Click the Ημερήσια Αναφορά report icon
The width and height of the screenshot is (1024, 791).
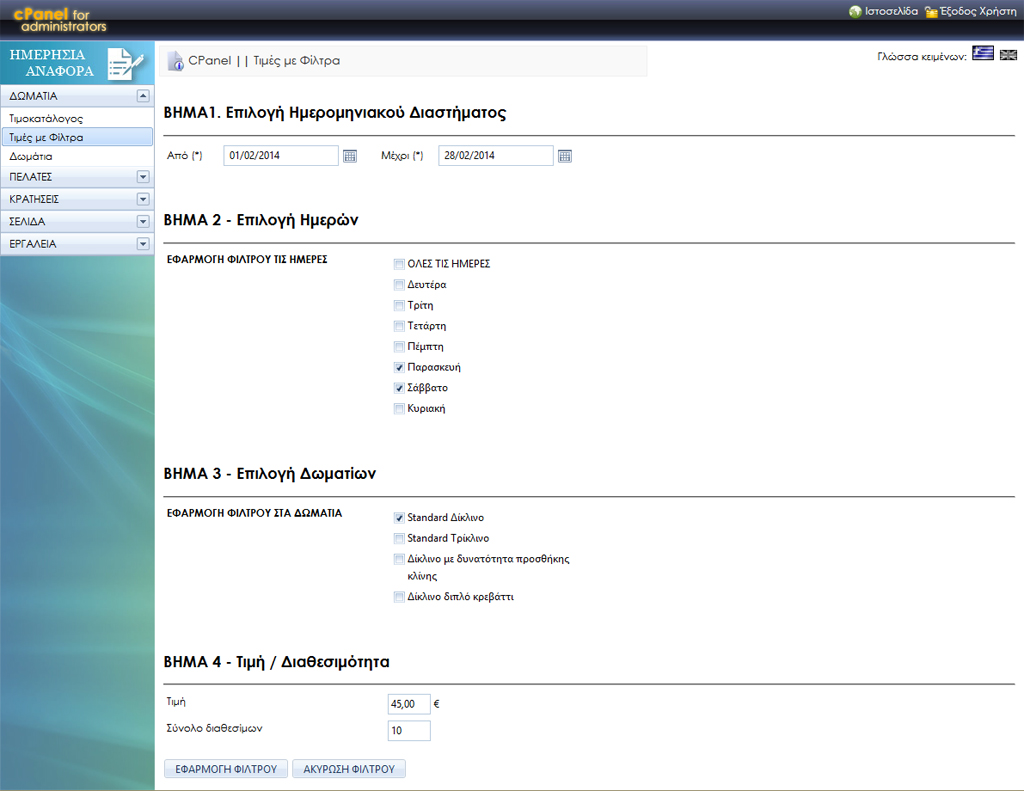click(125, 63)
